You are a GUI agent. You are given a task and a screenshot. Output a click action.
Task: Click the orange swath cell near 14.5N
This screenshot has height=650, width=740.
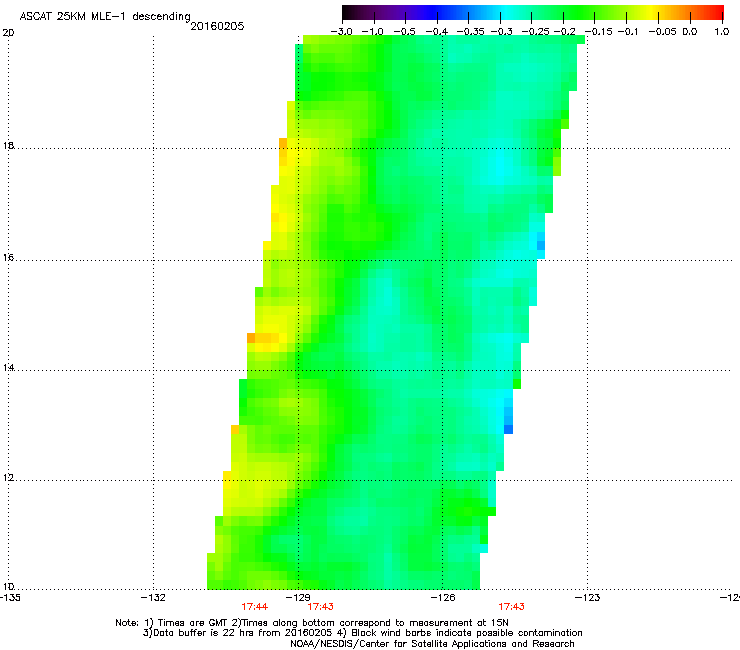coord(251,338)
